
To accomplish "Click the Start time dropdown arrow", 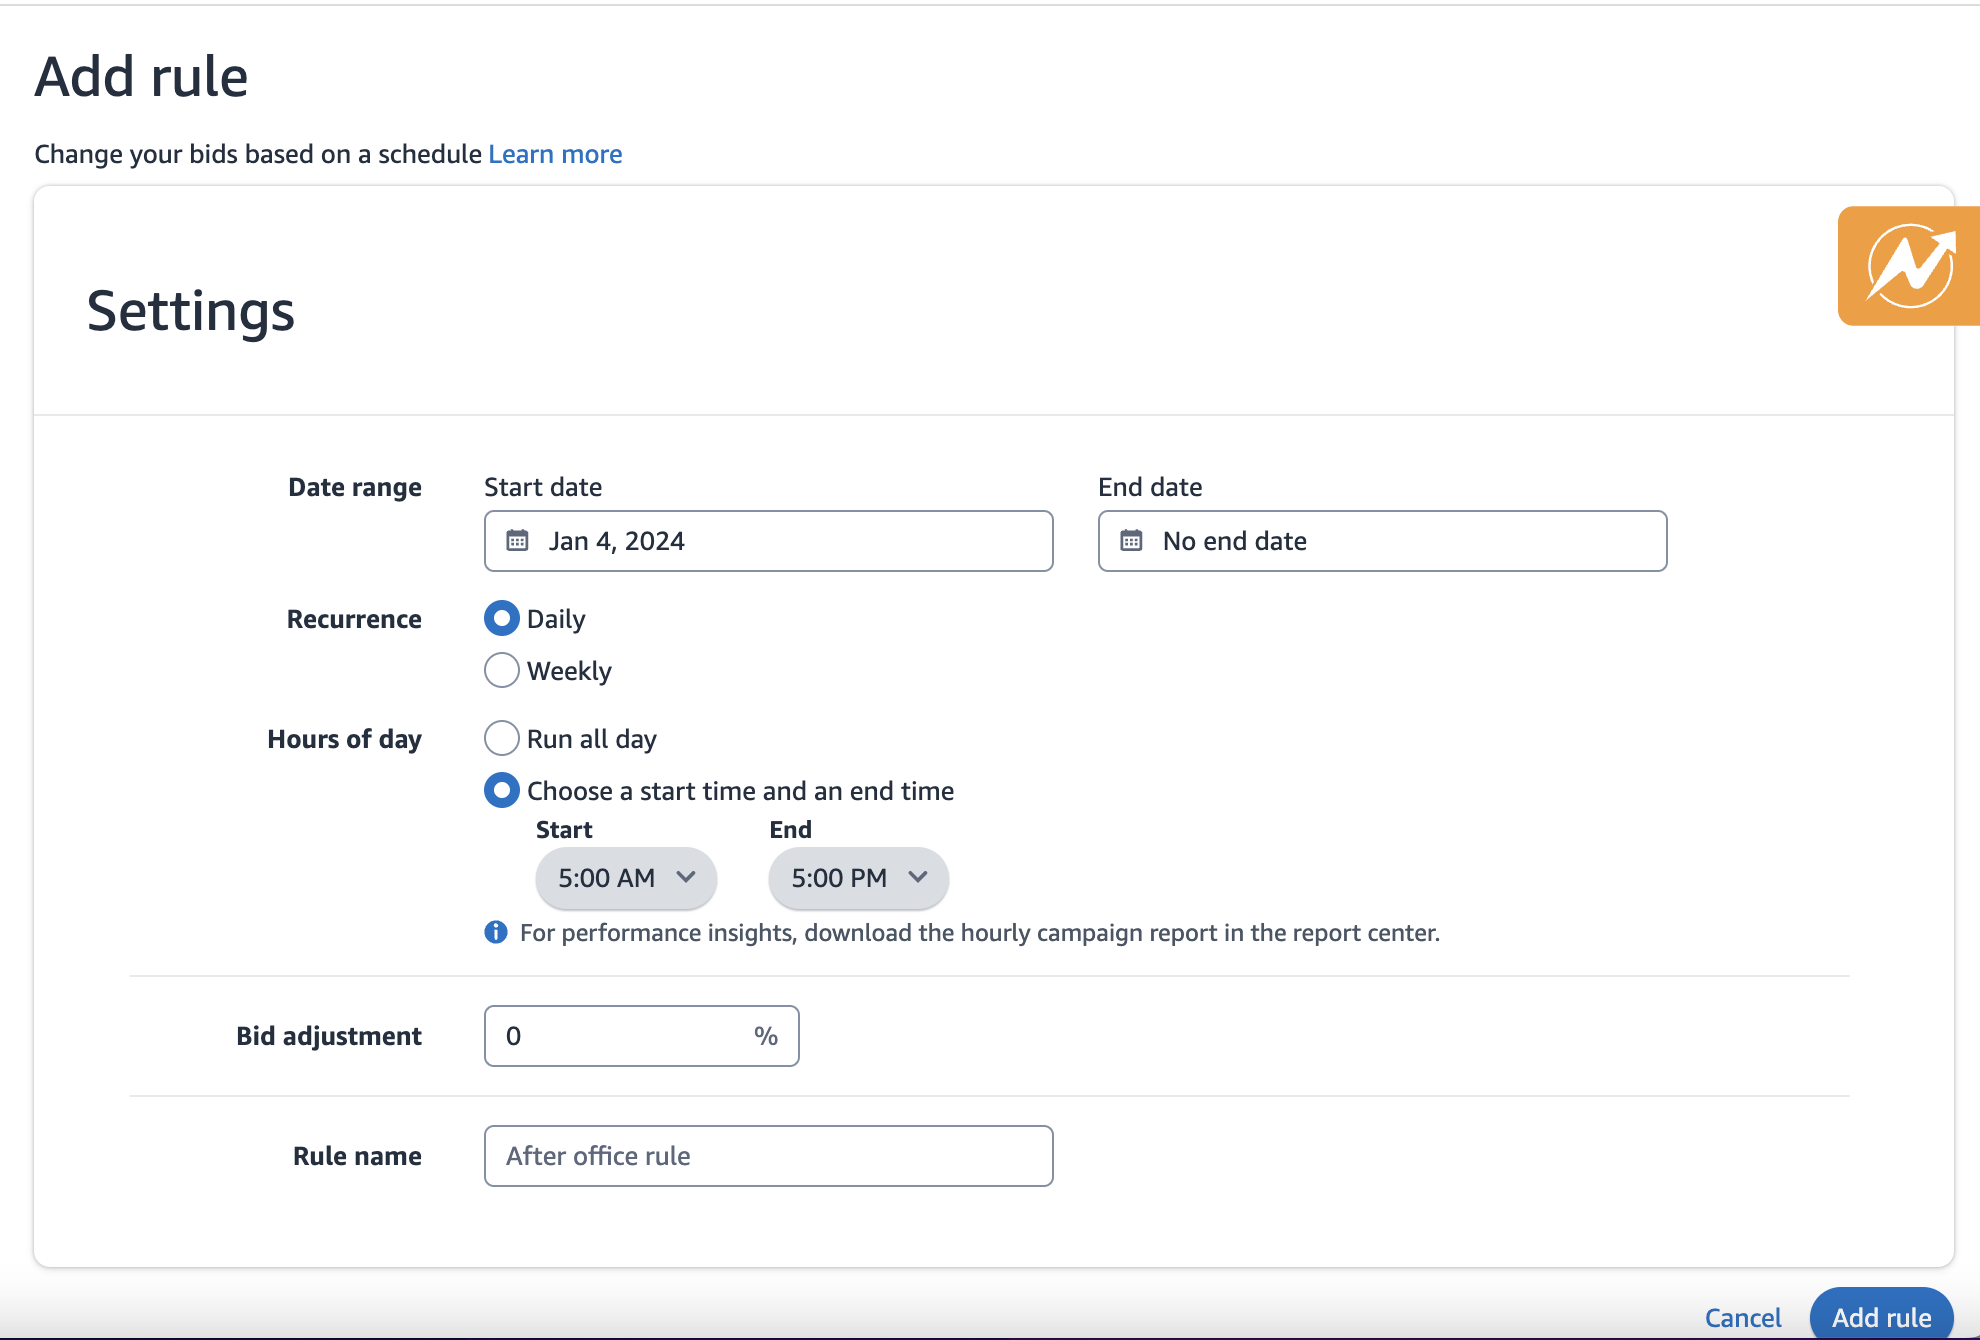I will (x=686, y=878).
